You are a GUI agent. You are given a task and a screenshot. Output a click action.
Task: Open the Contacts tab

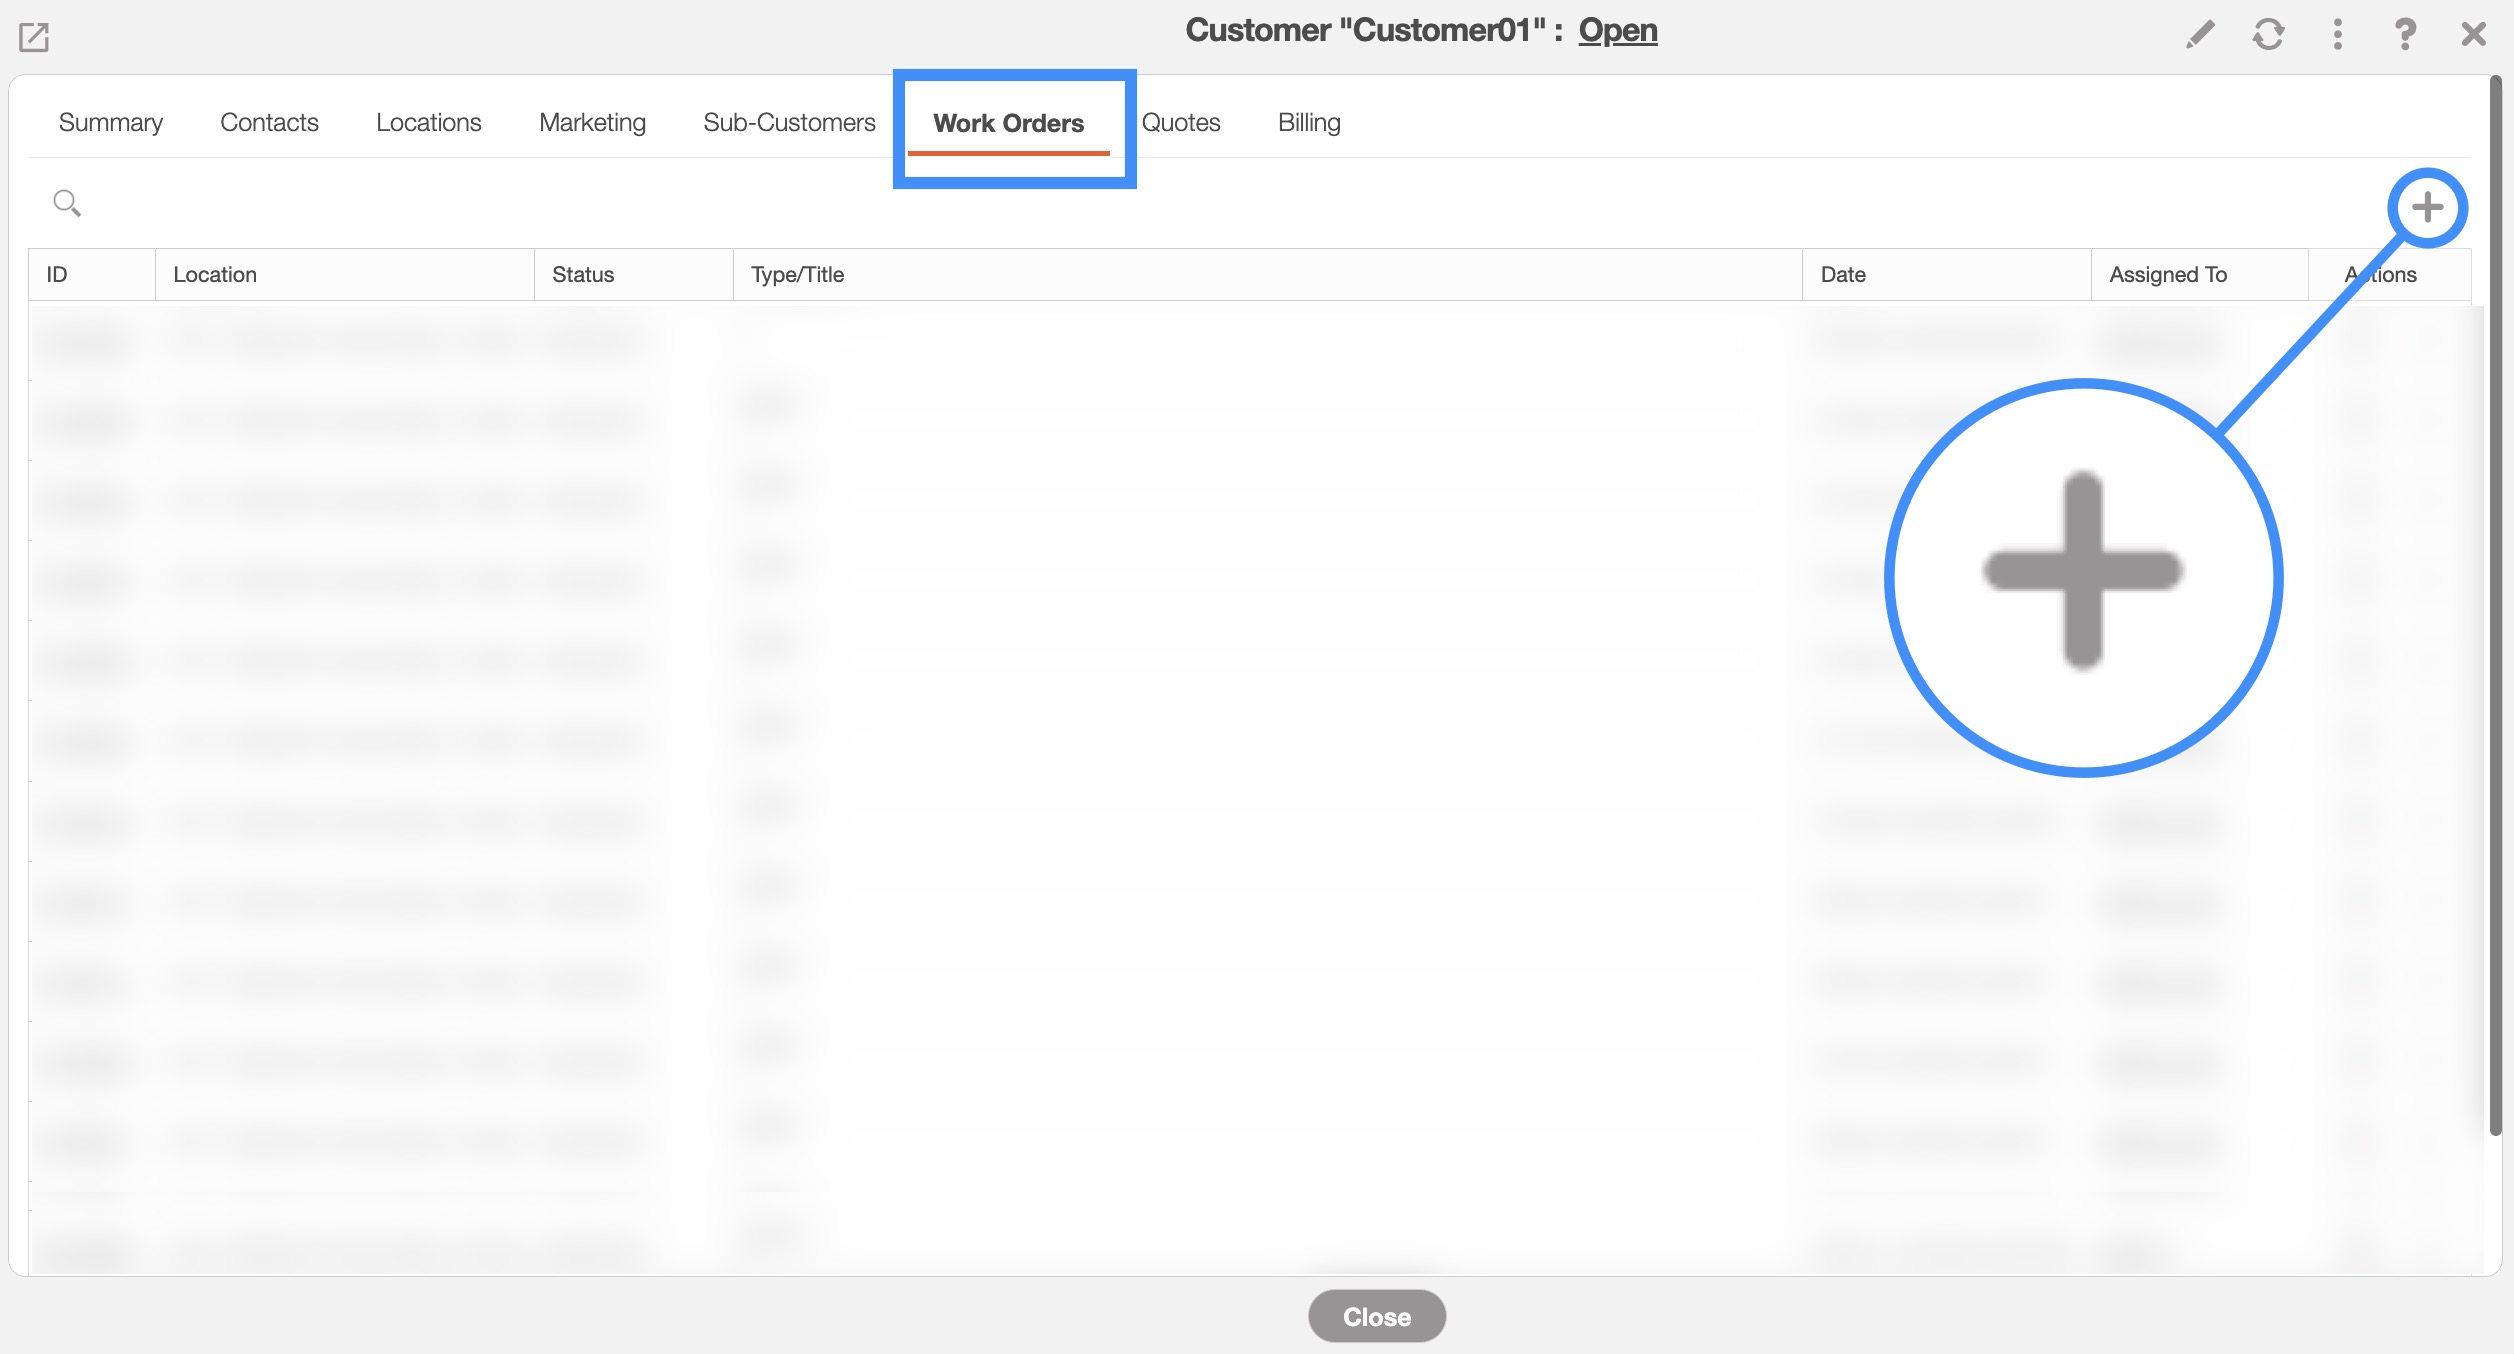pyautogui.click(x=269, y=122)
